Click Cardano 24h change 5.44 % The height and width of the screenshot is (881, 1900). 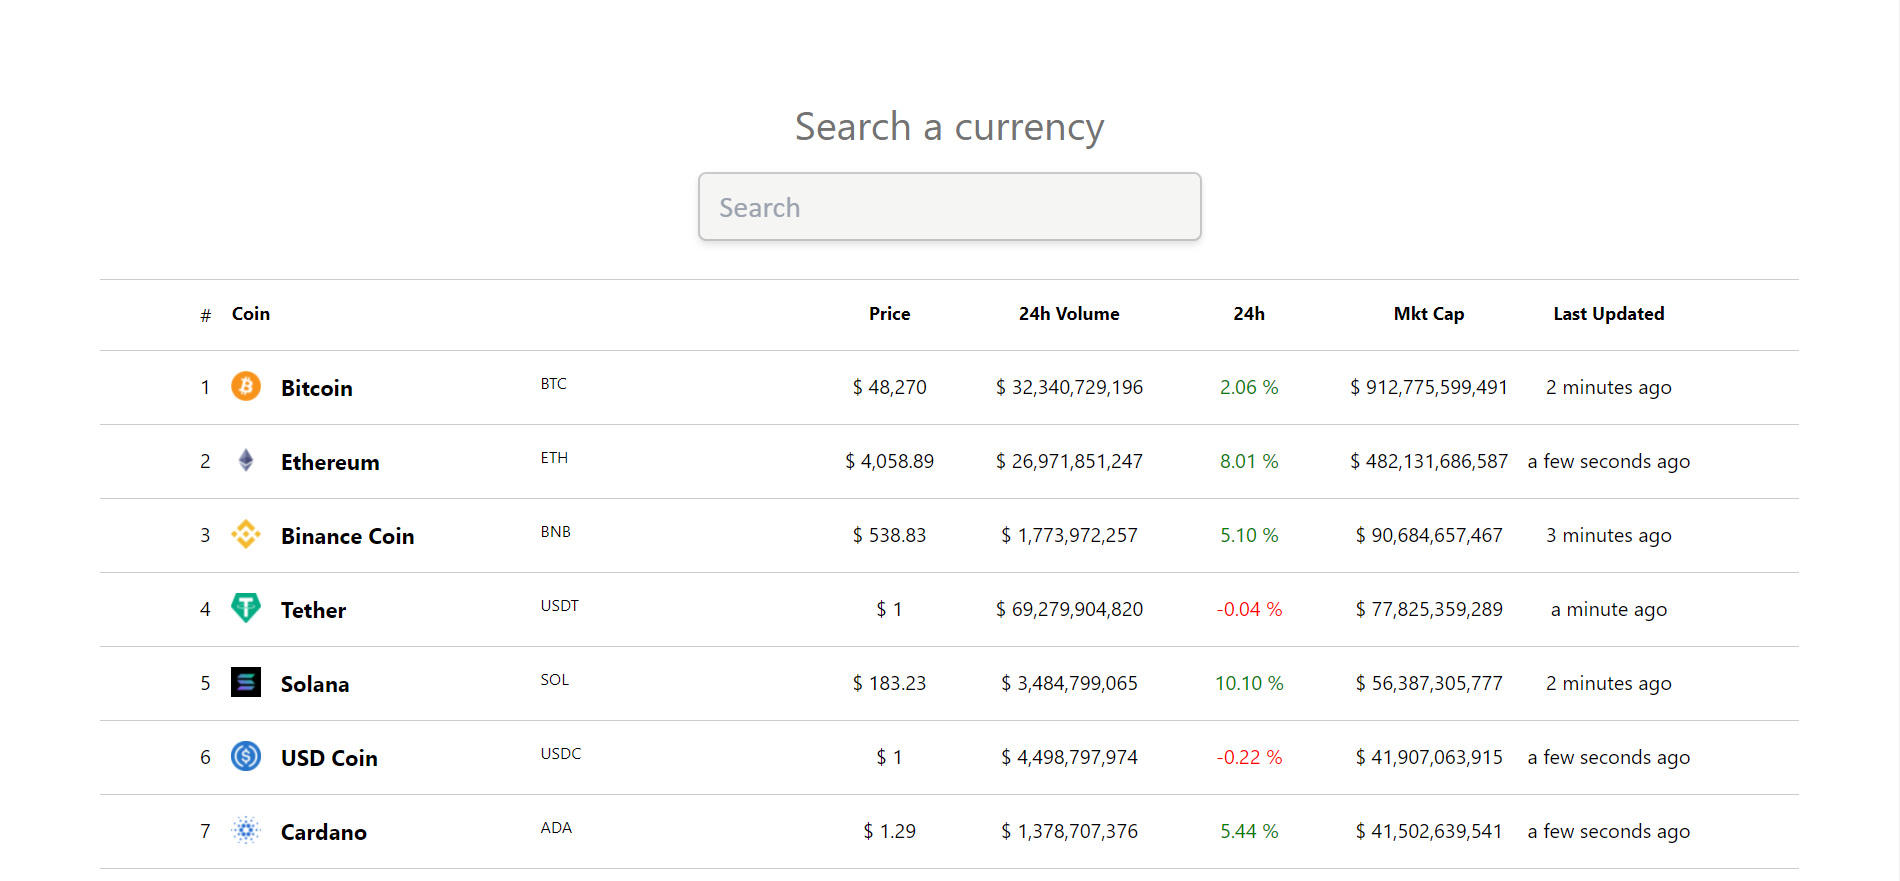pyautogui.click(x=1249, y=831)
